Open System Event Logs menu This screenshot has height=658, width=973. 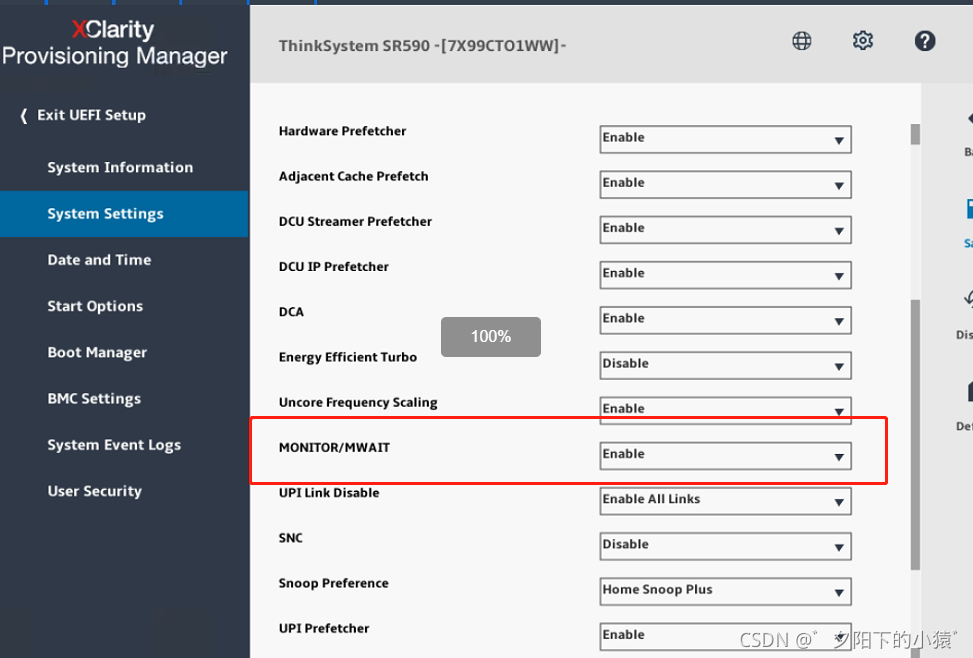pyautogui.click(x=114, y=445)
